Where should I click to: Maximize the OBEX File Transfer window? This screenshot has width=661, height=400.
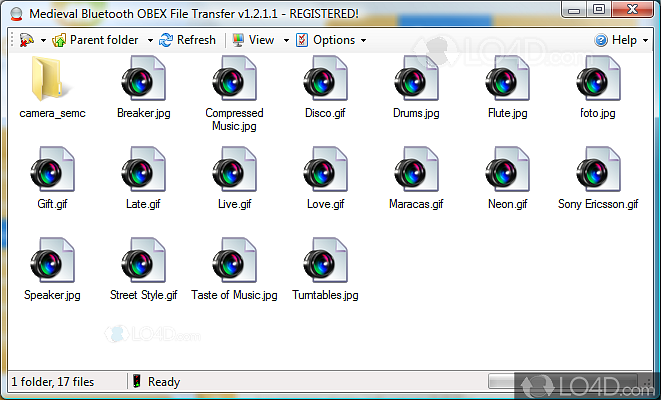[x=599, y=10]
